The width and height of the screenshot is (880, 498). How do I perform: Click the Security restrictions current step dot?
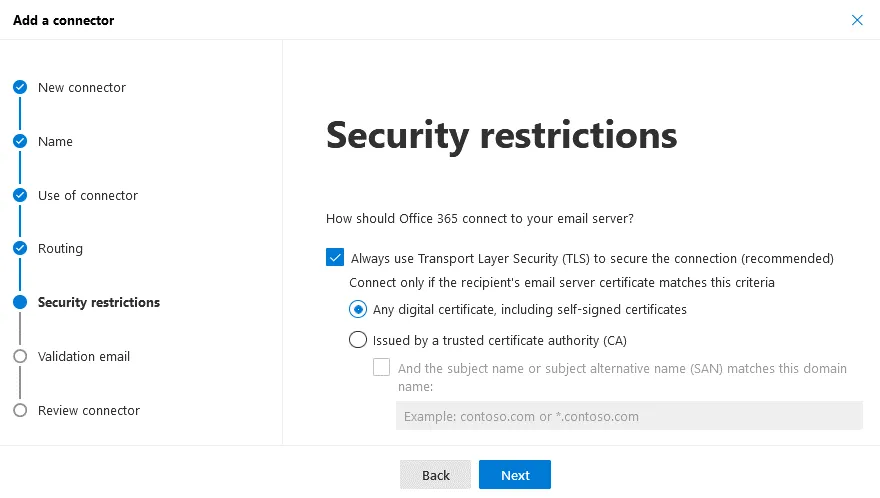[x=20, y=302]
